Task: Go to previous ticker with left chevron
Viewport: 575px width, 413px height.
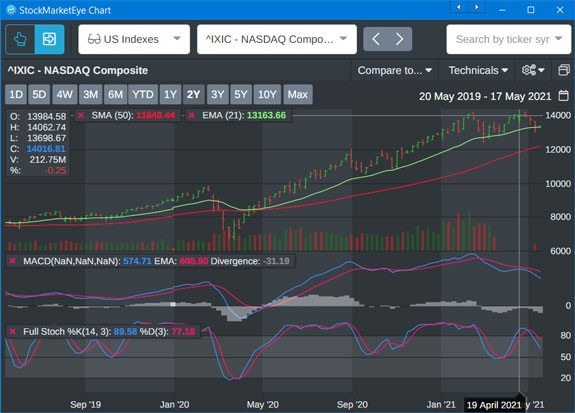Action: pos(376,39)
